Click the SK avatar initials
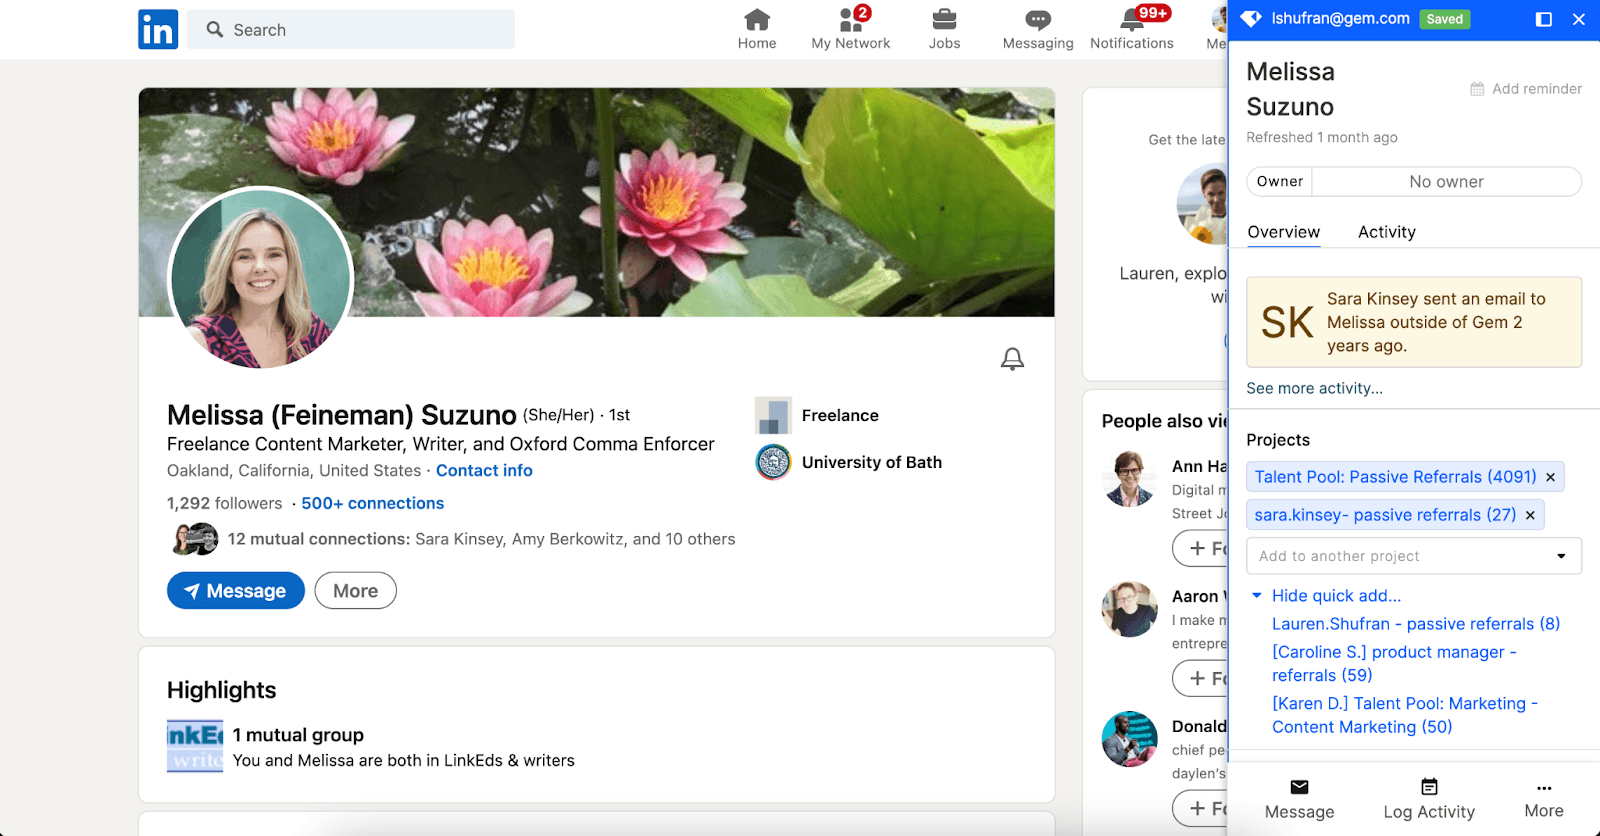This screenshot has height=836, width=1600. [x=1287, y=322]
